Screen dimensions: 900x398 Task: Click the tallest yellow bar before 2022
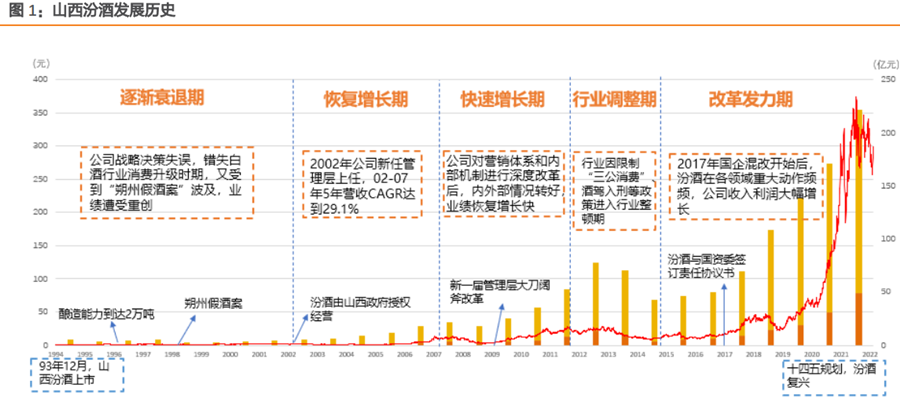[x=859, y=202]
